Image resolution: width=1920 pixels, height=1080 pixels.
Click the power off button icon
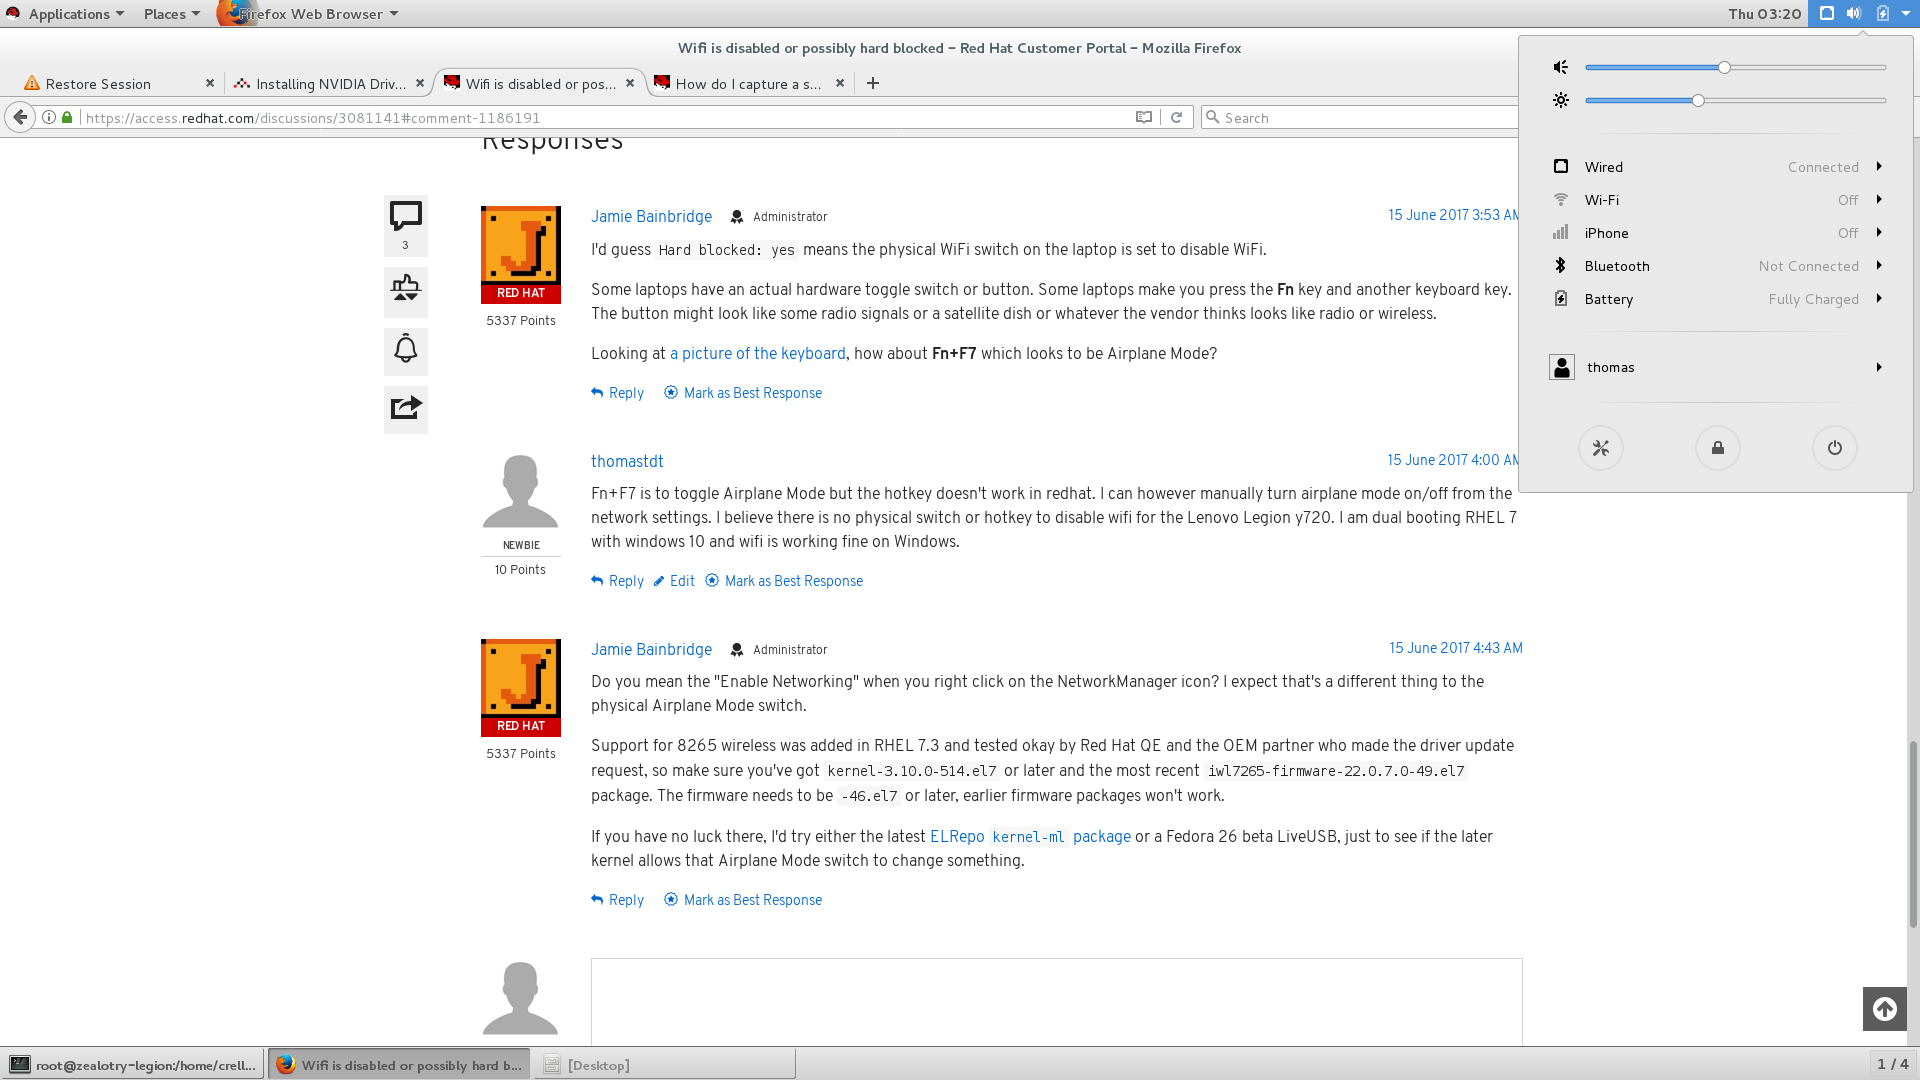click(x=1834, y=448)
